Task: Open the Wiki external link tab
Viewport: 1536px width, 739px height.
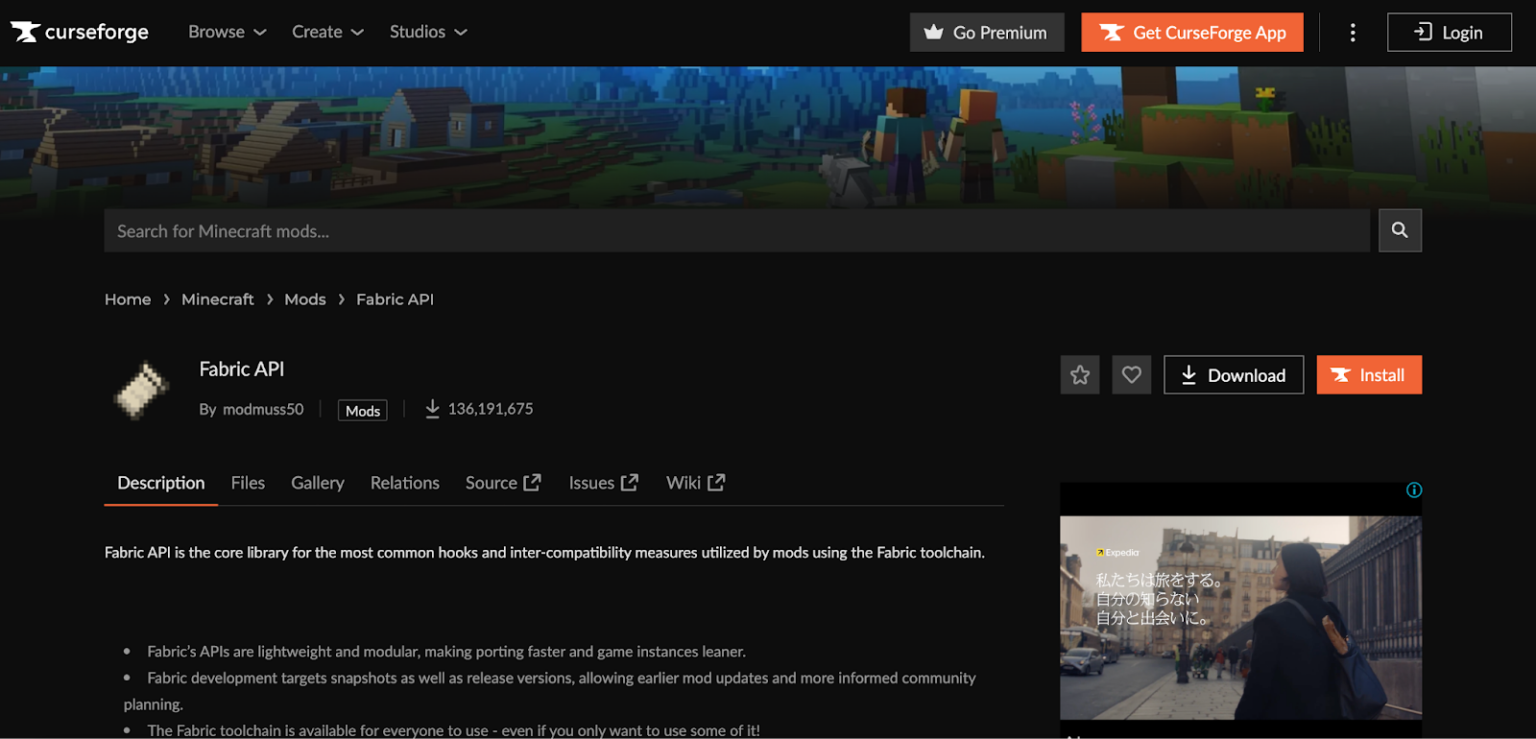Action: pos(695,483)
